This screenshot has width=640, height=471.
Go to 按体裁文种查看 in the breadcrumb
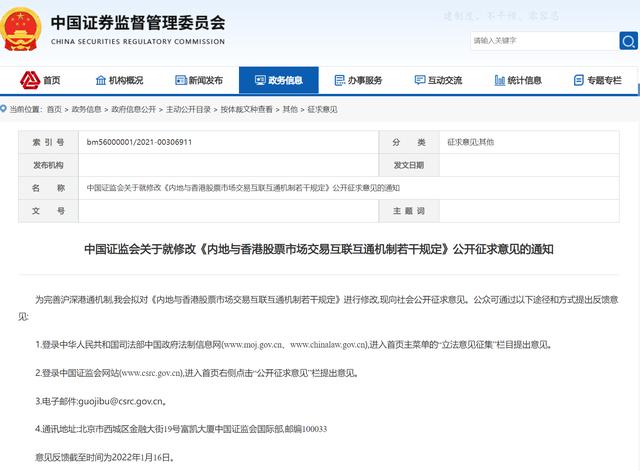247,109
